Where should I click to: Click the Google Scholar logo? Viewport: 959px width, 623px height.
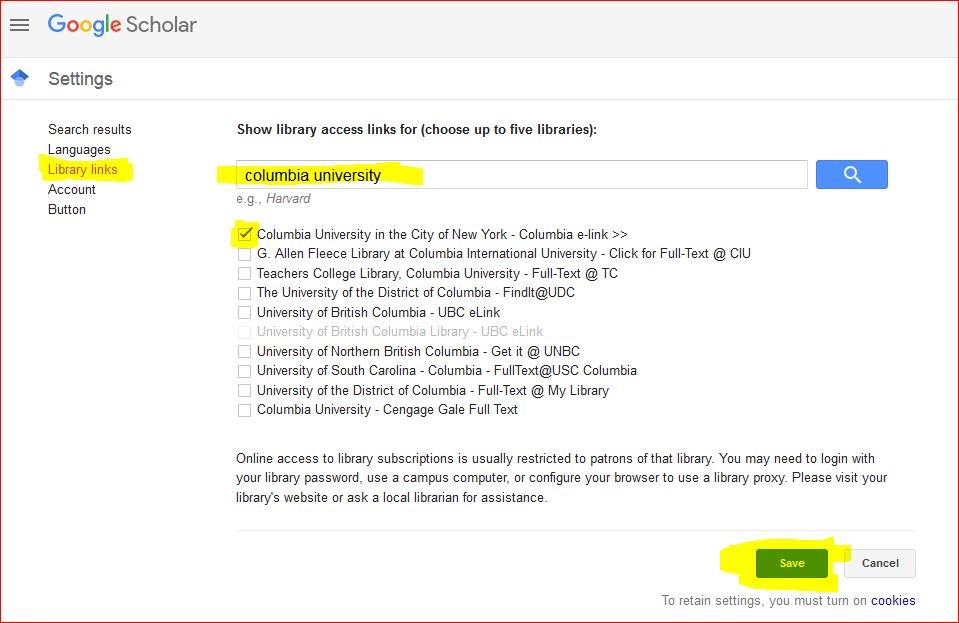[x=122, y=25]
